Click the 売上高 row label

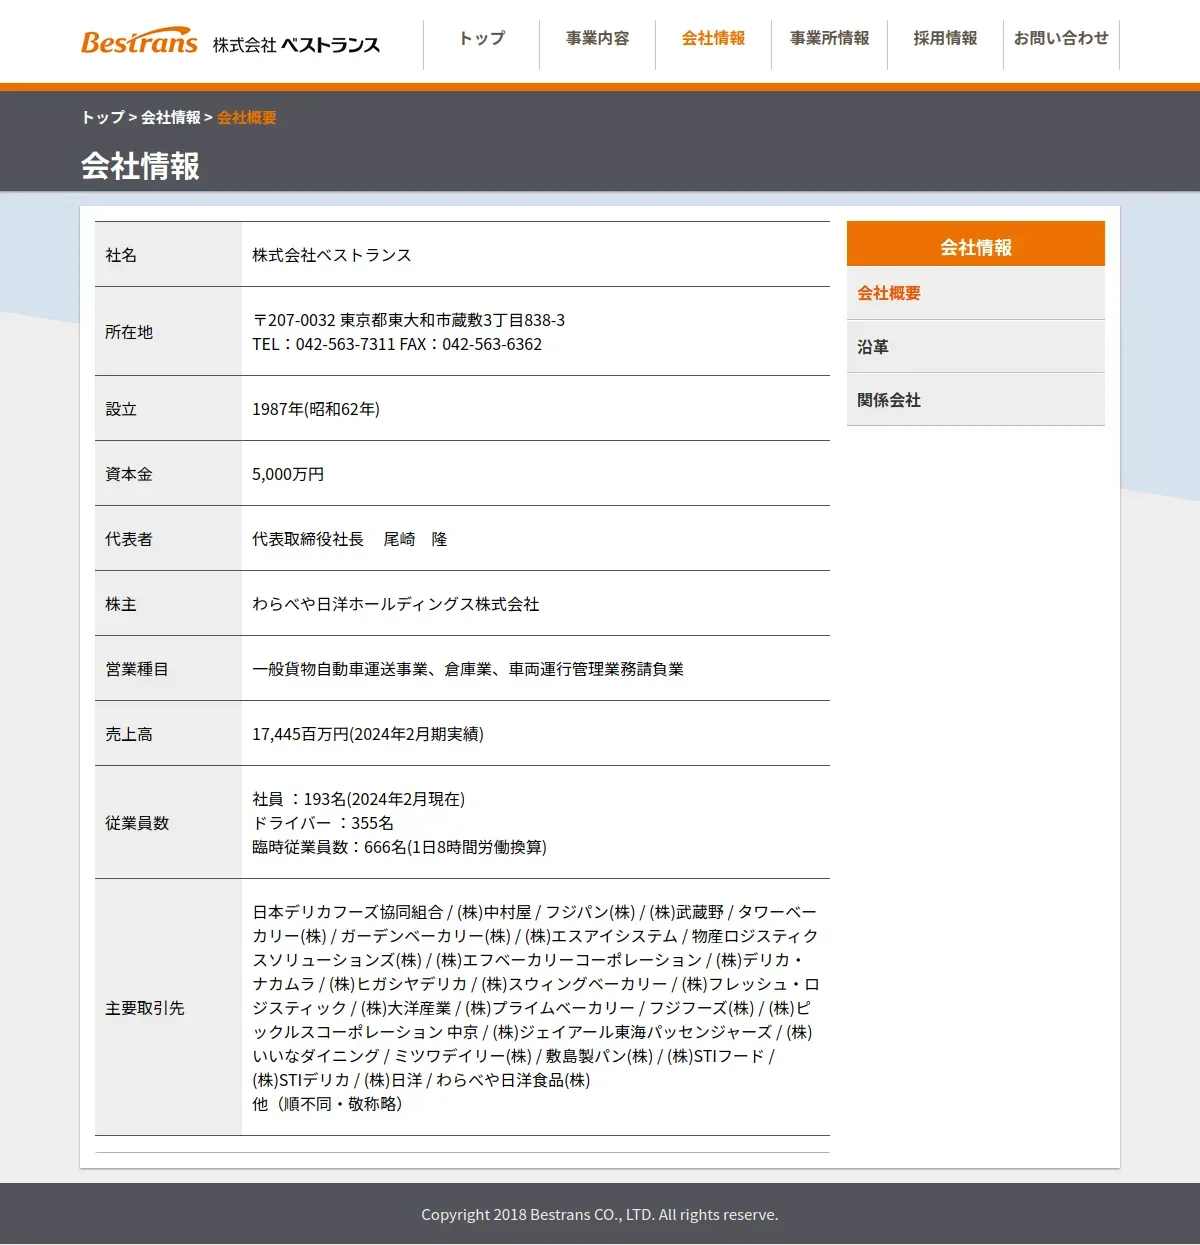pos(129,734)
